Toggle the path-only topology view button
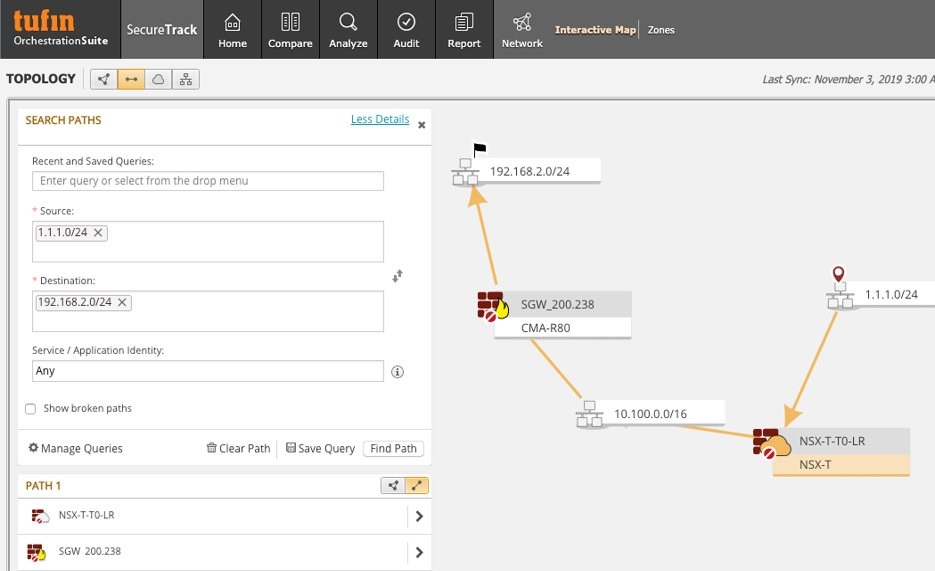935x571 pixels. tap(131, 80)
